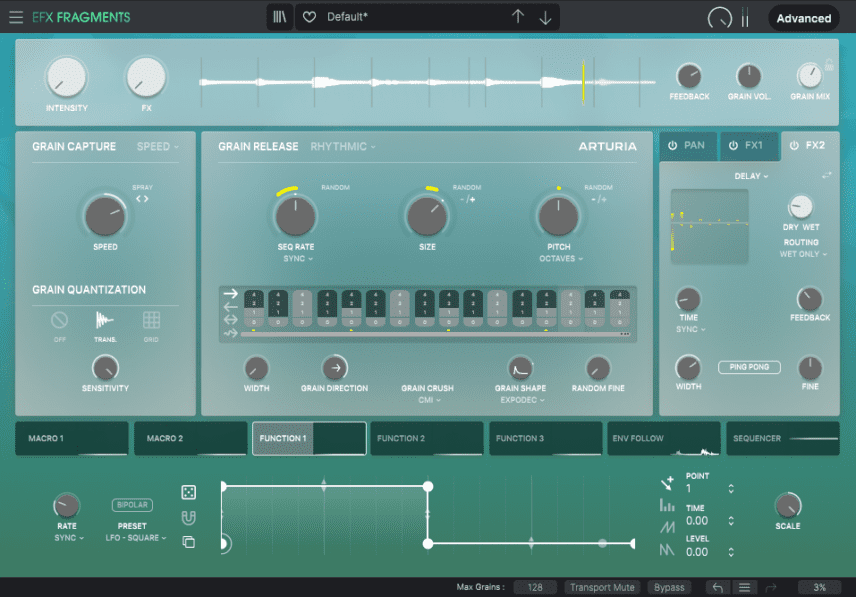856x597 pixels.
Task: Click the copy function icon
Action: click(x=188, y=542)
